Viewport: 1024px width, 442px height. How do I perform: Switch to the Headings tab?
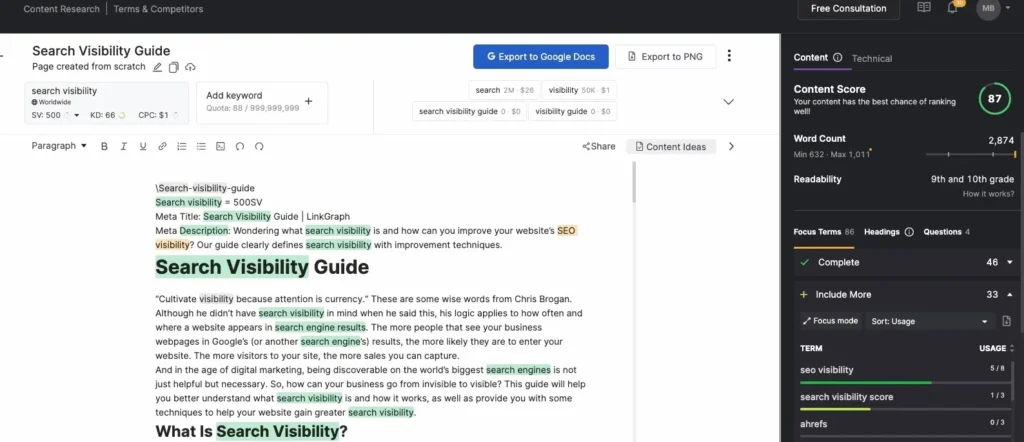(882, 232)
